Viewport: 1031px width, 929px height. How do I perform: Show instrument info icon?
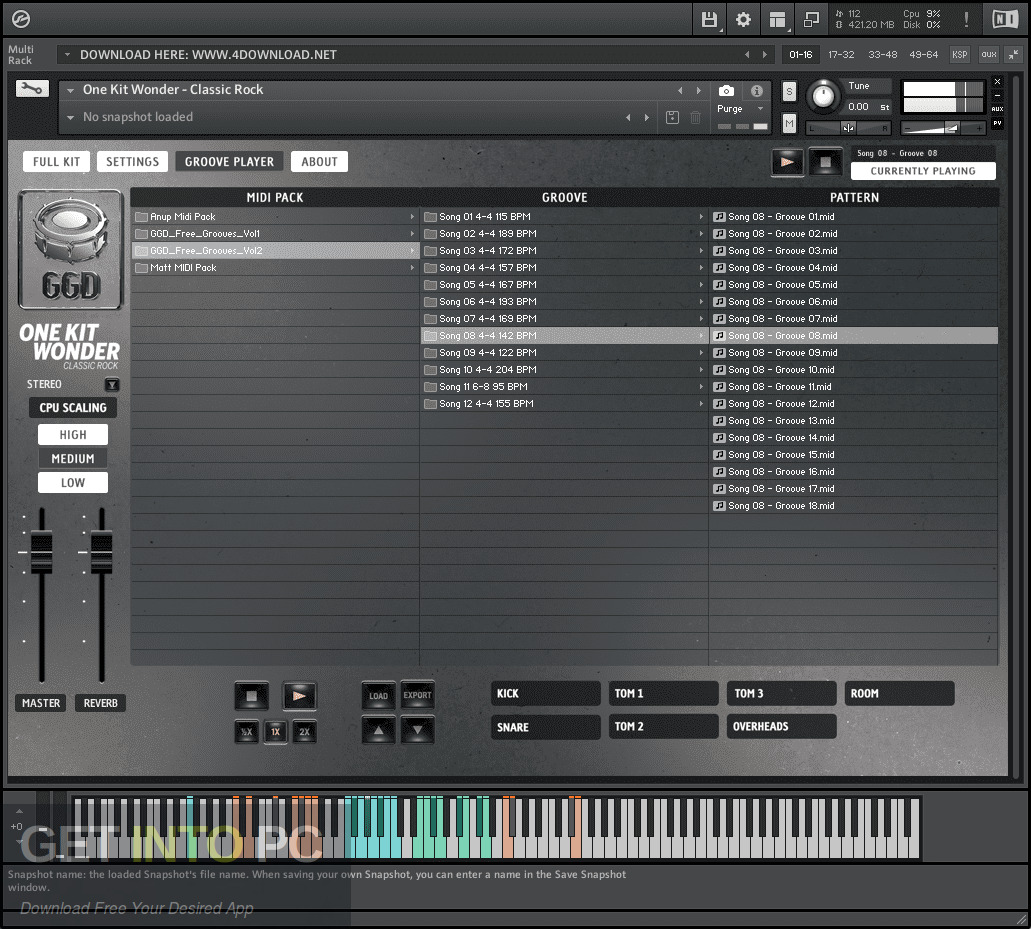point(757,90)
